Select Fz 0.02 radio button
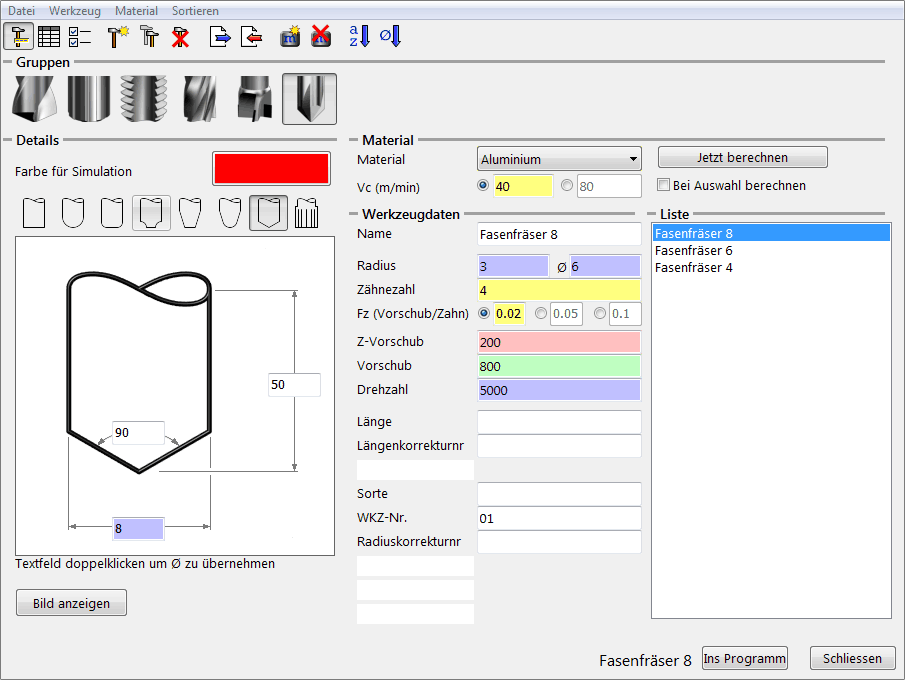Screen dimensions: 905x680 point(484,313)
